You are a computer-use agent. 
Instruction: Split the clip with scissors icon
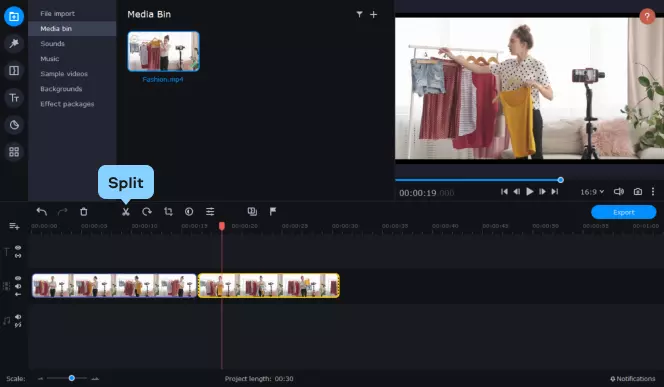click(x=126, y=211)
